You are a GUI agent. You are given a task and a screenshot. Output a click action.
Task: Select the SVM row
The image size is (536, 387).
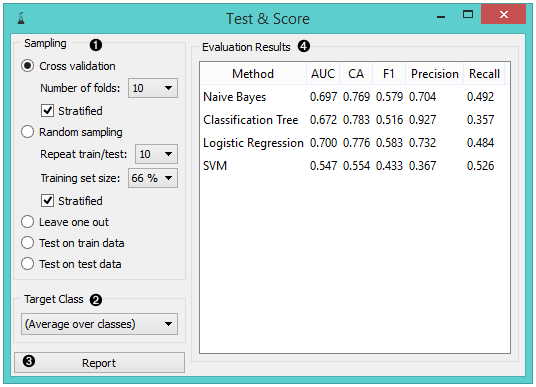pos(355,166)
